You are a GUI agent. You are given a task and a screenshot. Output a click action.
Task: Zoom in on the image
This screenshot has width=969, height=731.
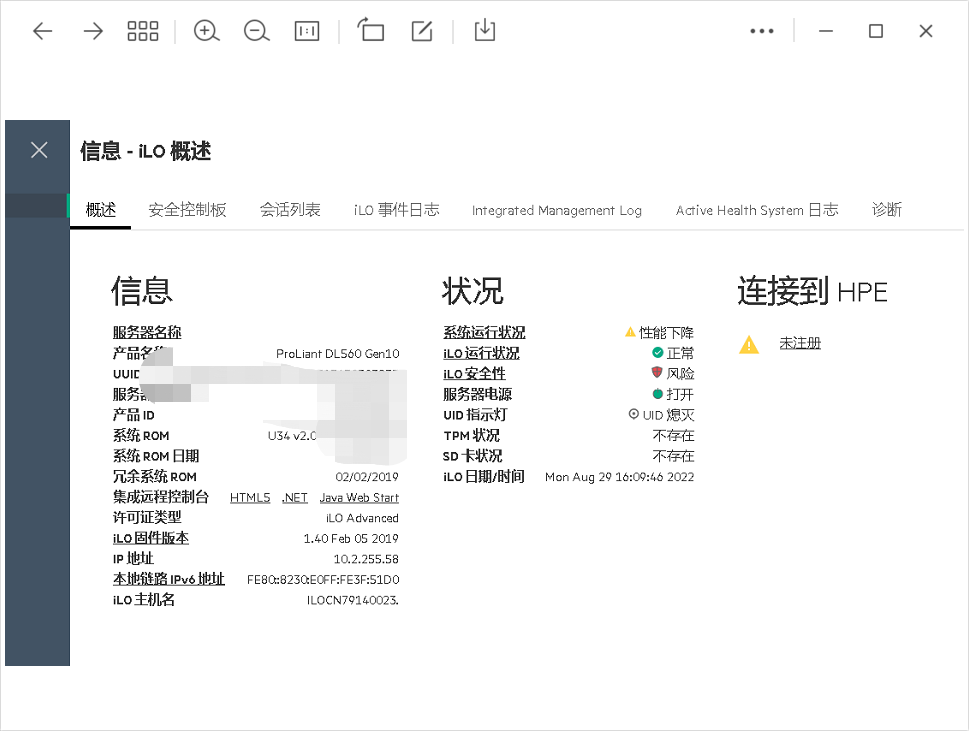point(207,31)
